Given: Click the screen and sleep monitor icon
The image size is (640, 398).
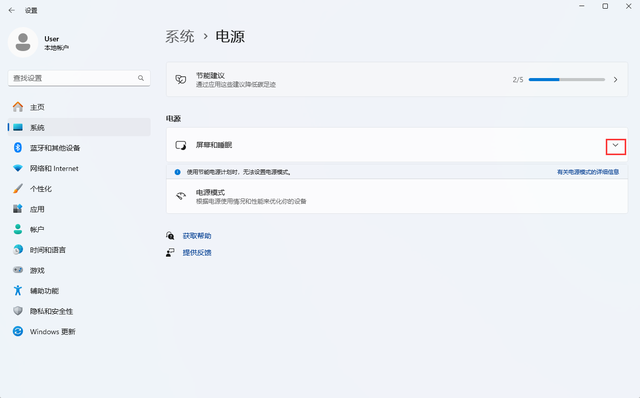Looking at the screenshot, I should [181, 145].
